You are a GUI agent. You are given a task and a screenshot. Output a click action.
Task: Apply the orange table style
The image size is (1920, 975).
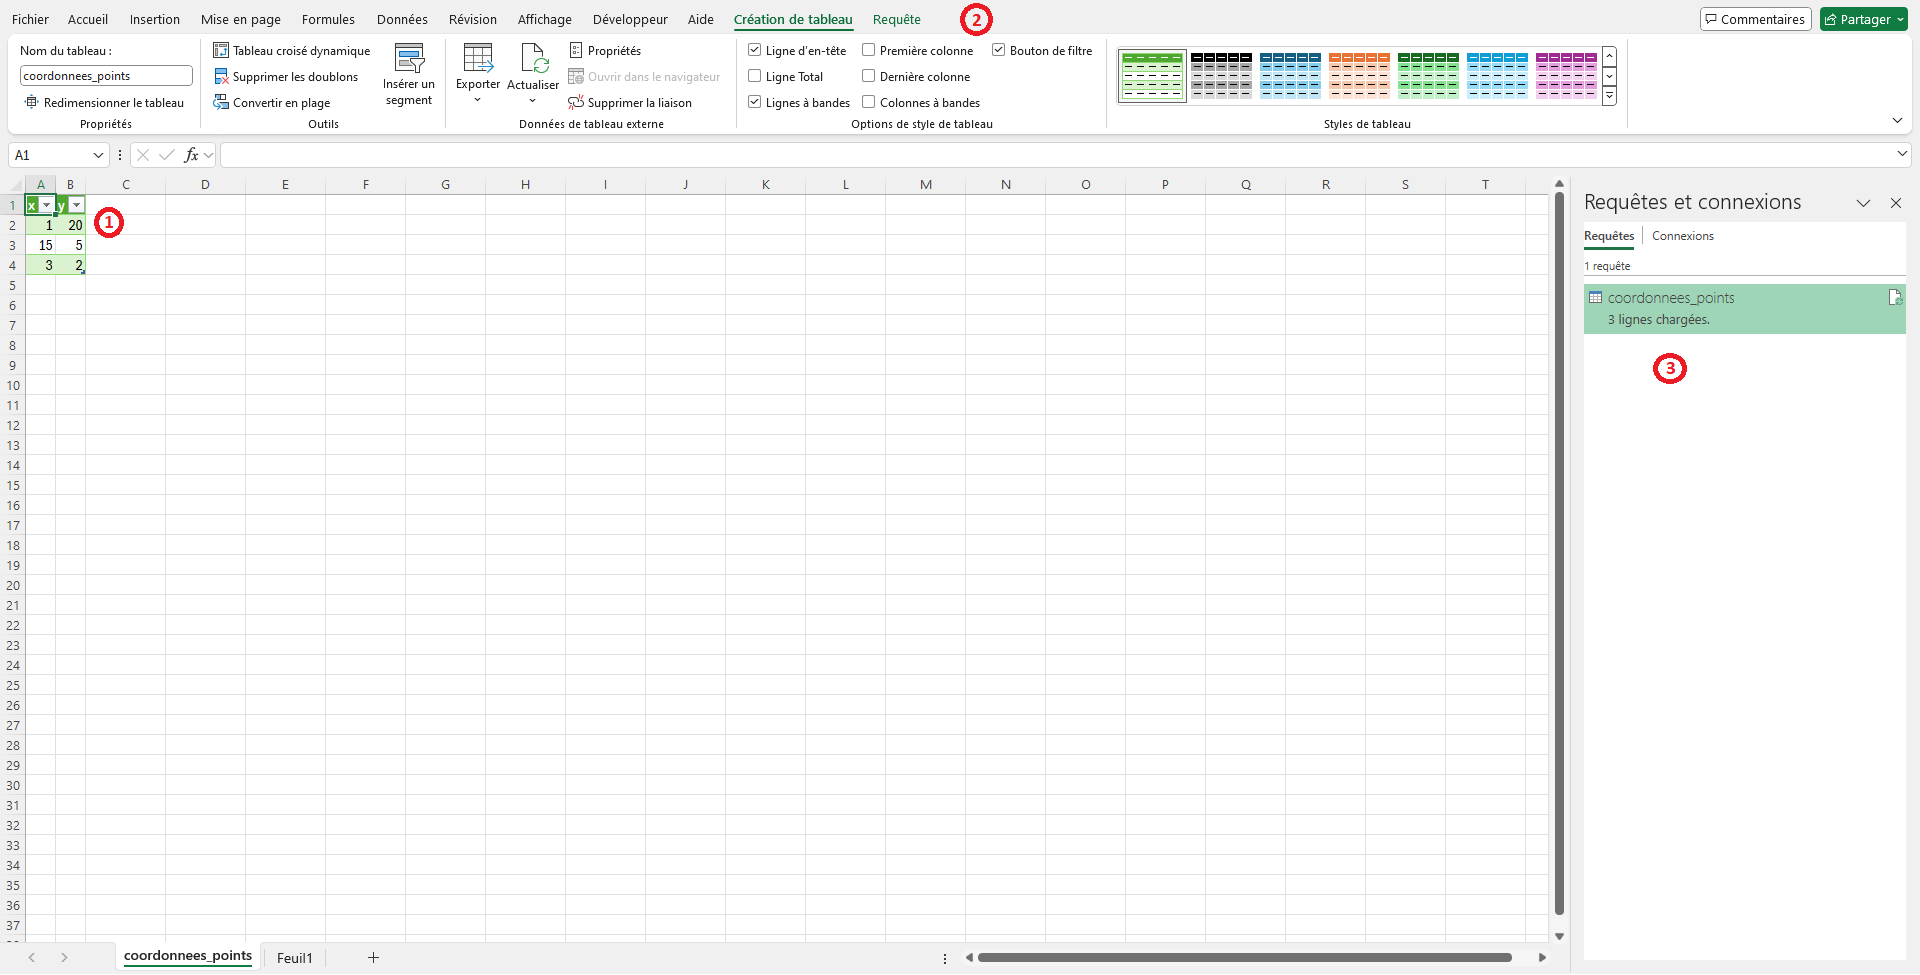coord(1359,76)
